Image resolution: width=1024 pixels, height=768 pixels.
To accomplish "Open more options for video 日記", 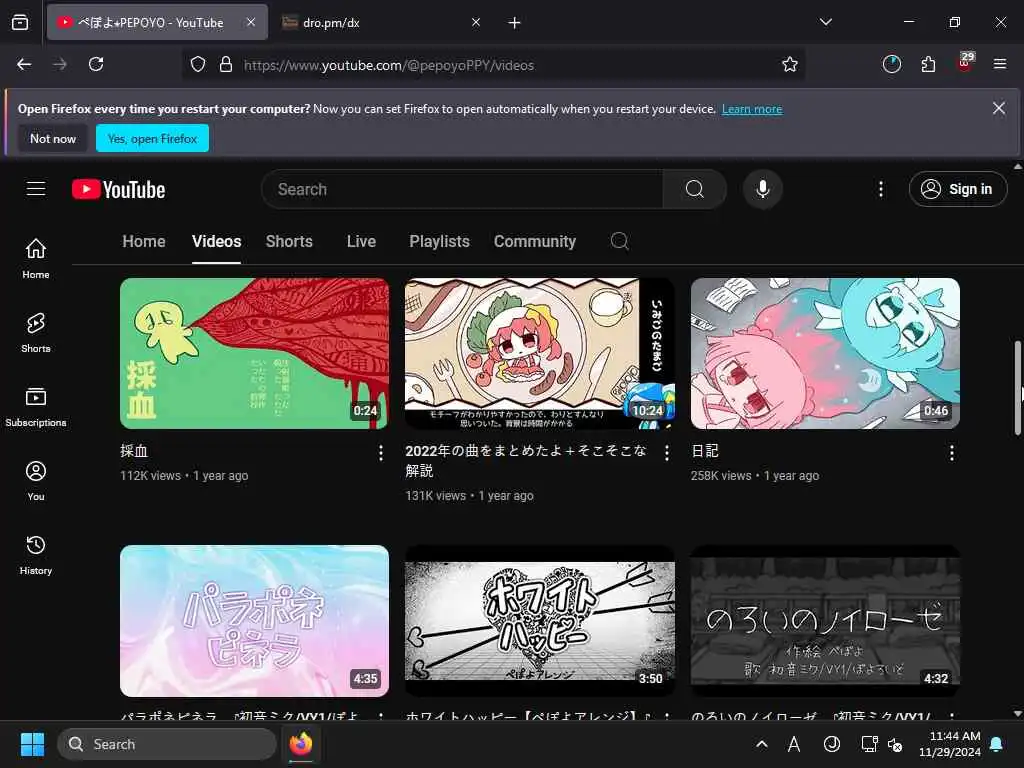I will (x=952, y=453).
